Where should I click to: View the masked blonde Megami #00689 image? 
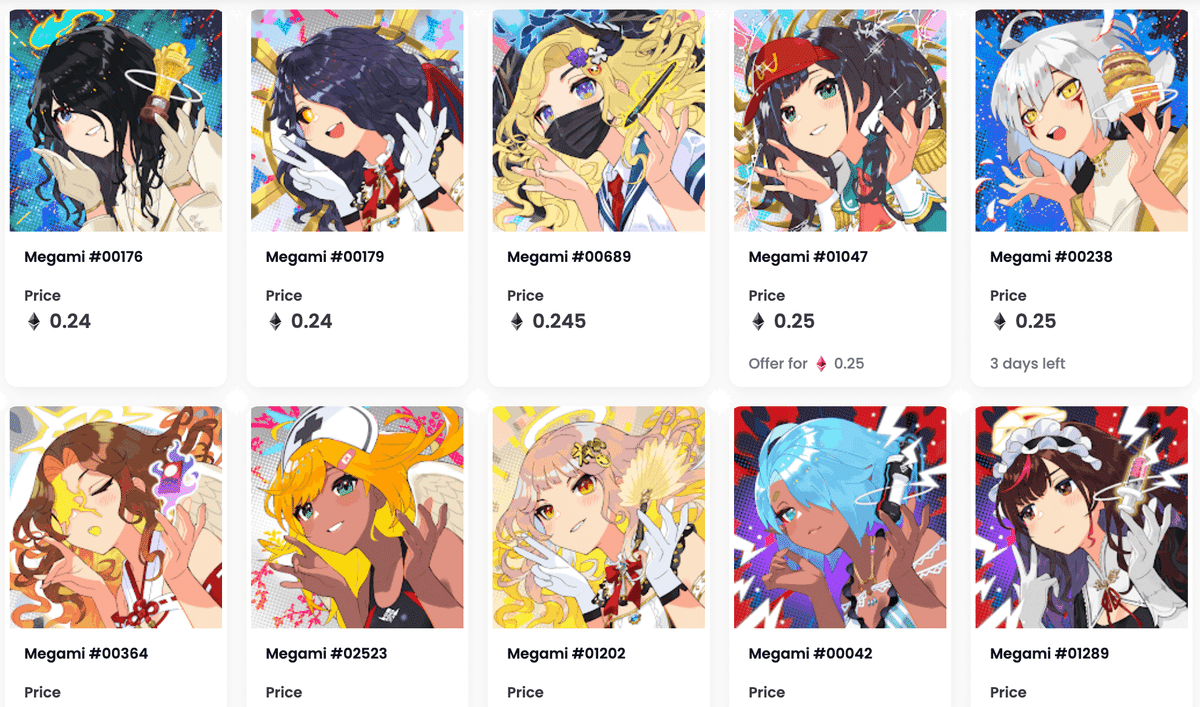pos(599,121)
